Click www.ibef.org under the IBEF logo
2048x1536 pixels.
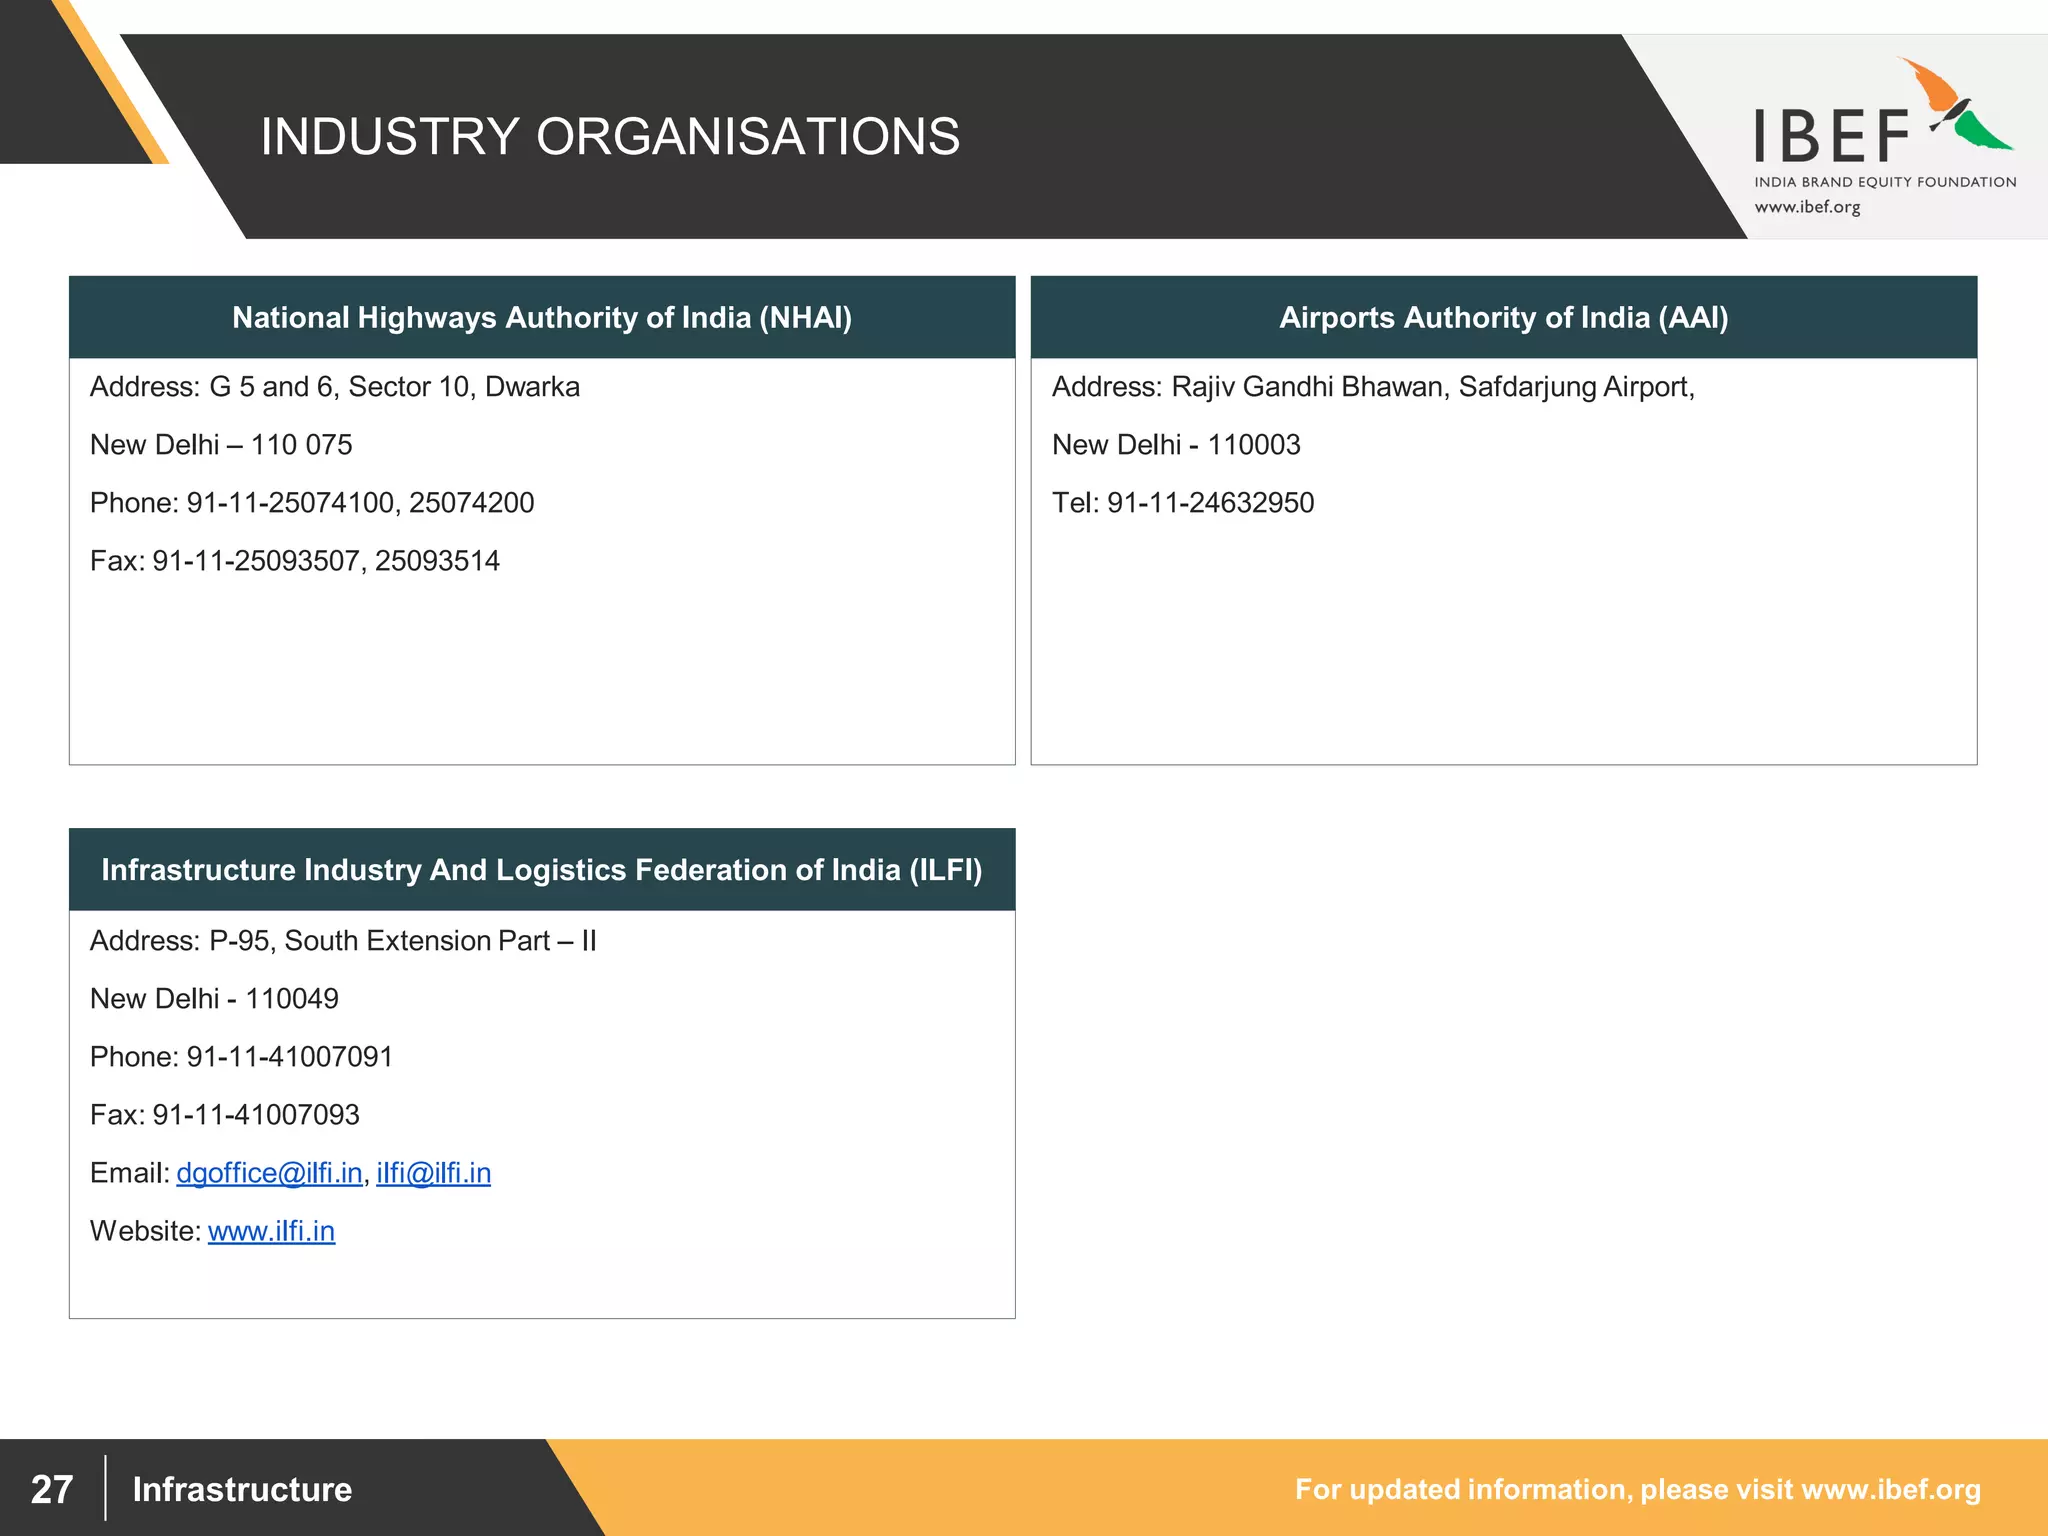(1807, 207)
